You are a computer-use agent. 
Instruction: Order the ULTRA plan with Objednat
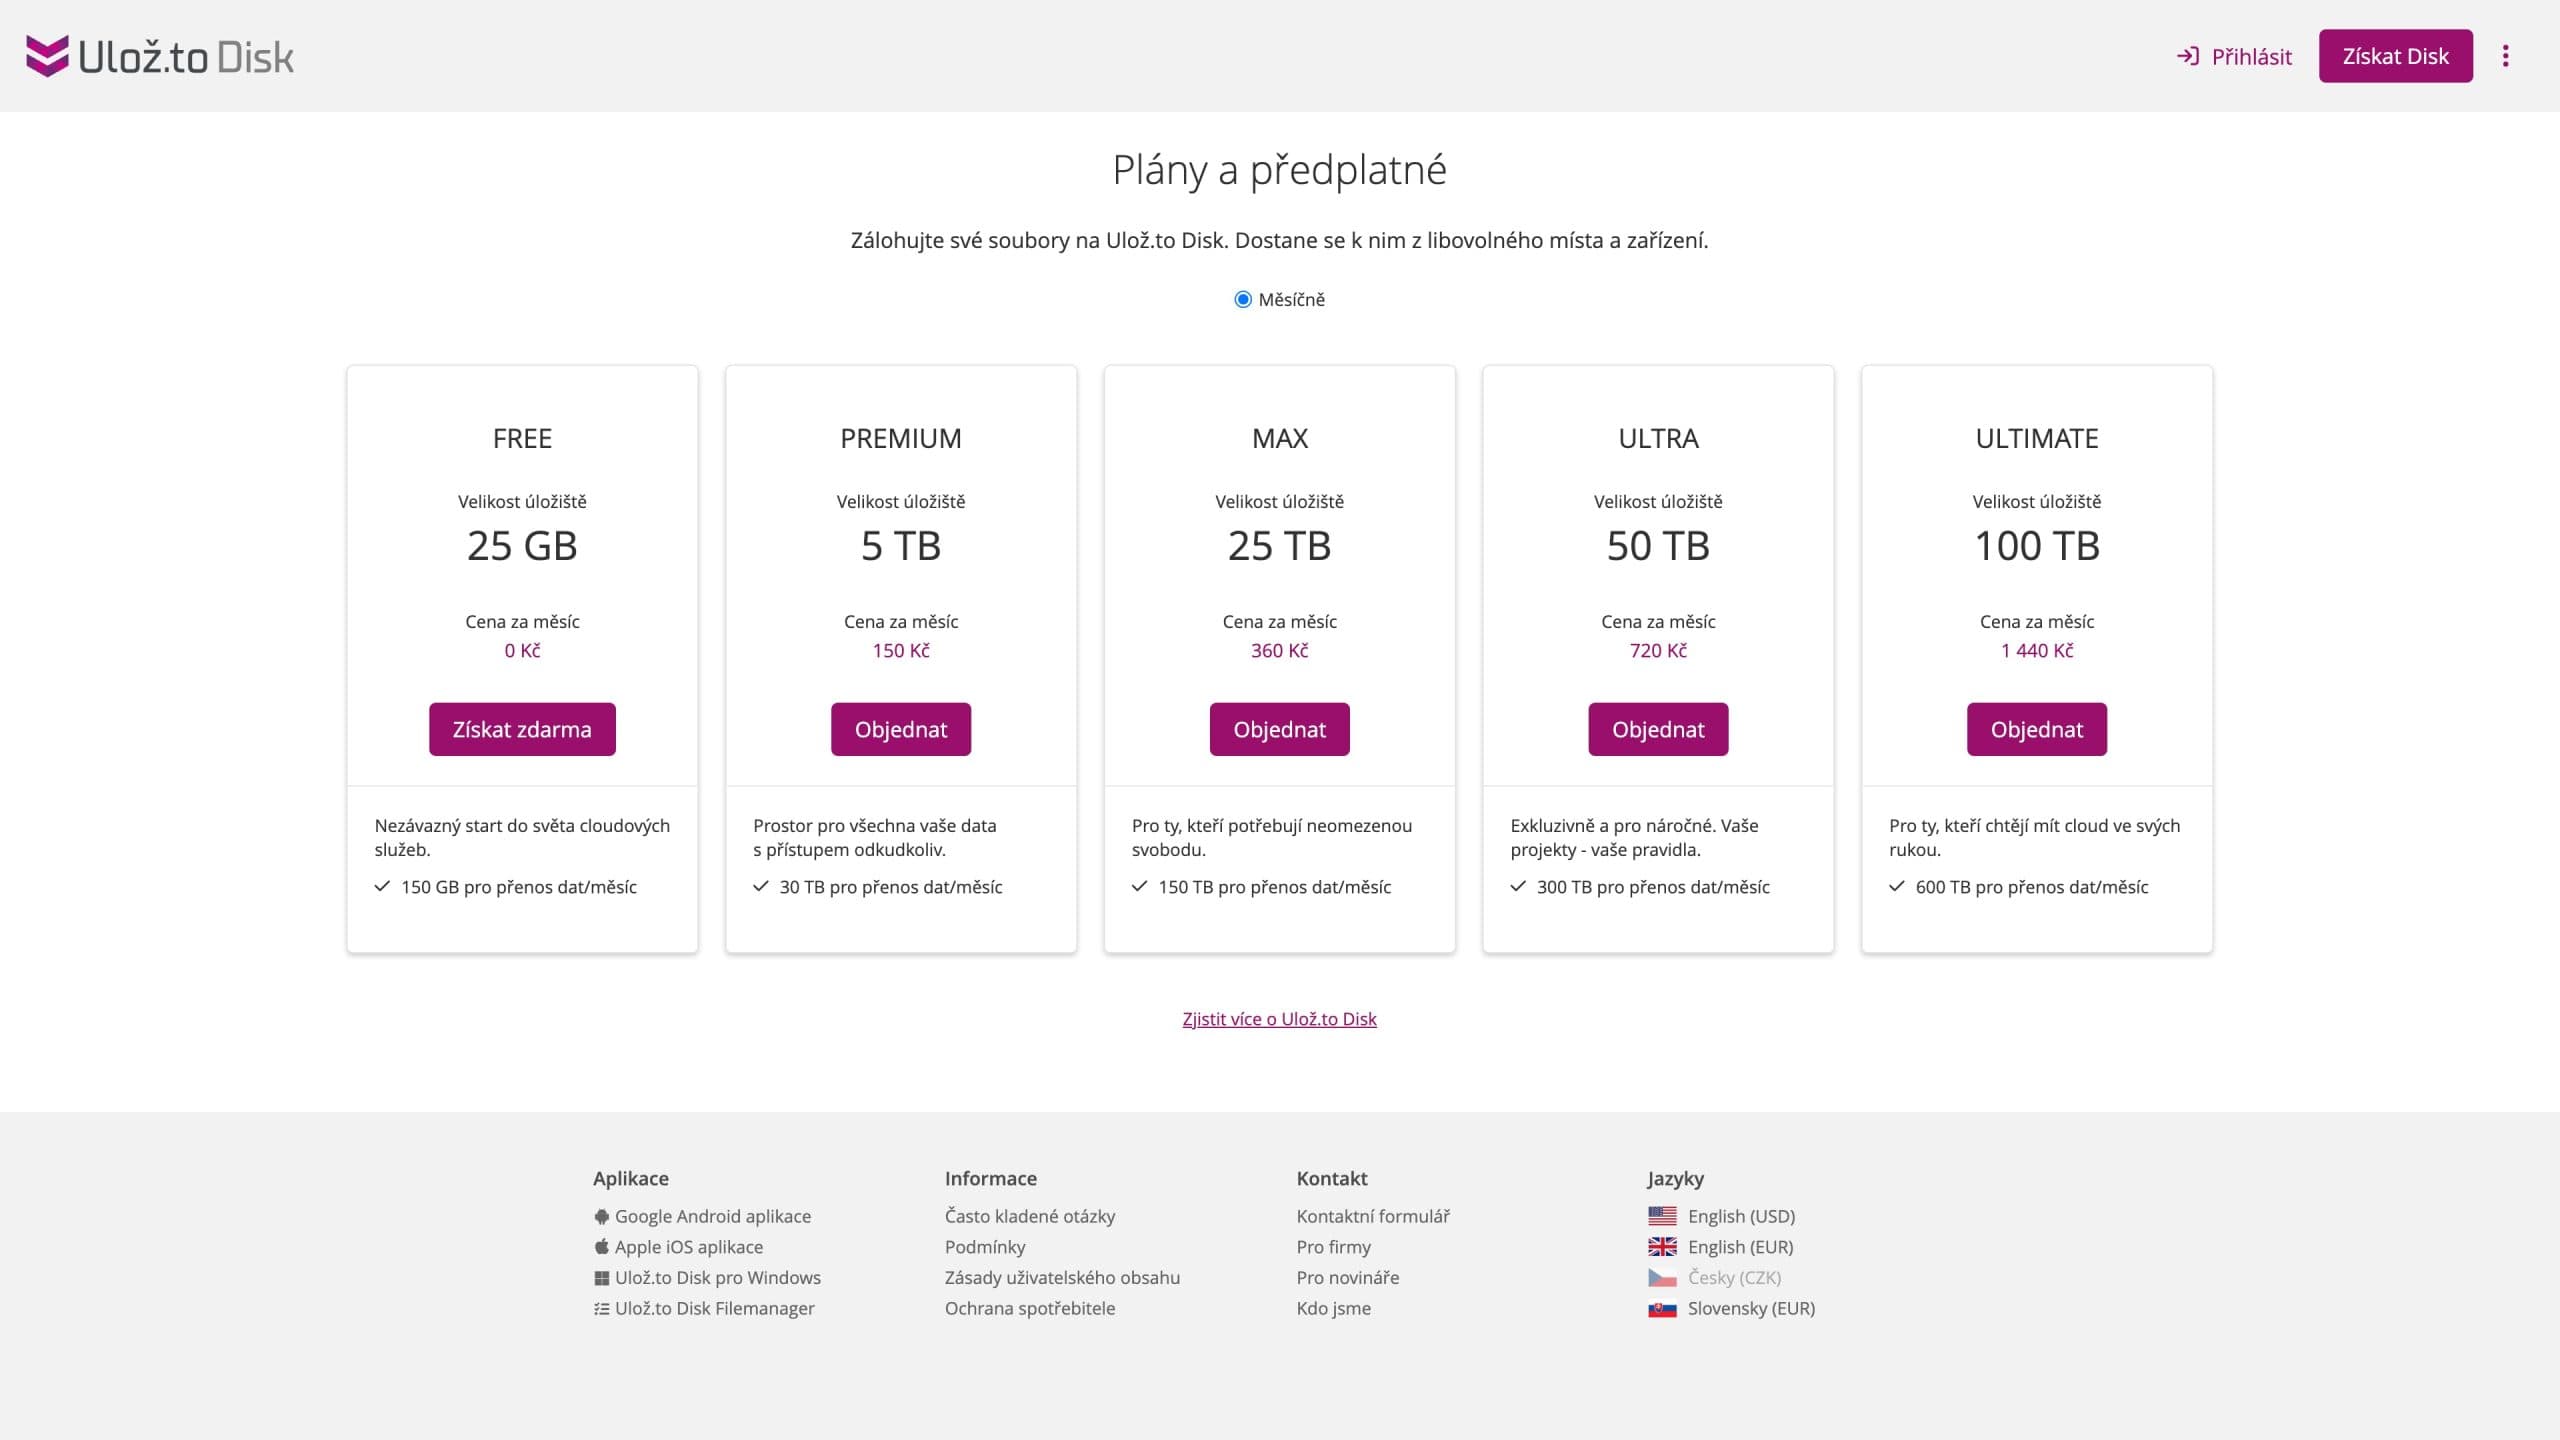(x=1658, y=729)
